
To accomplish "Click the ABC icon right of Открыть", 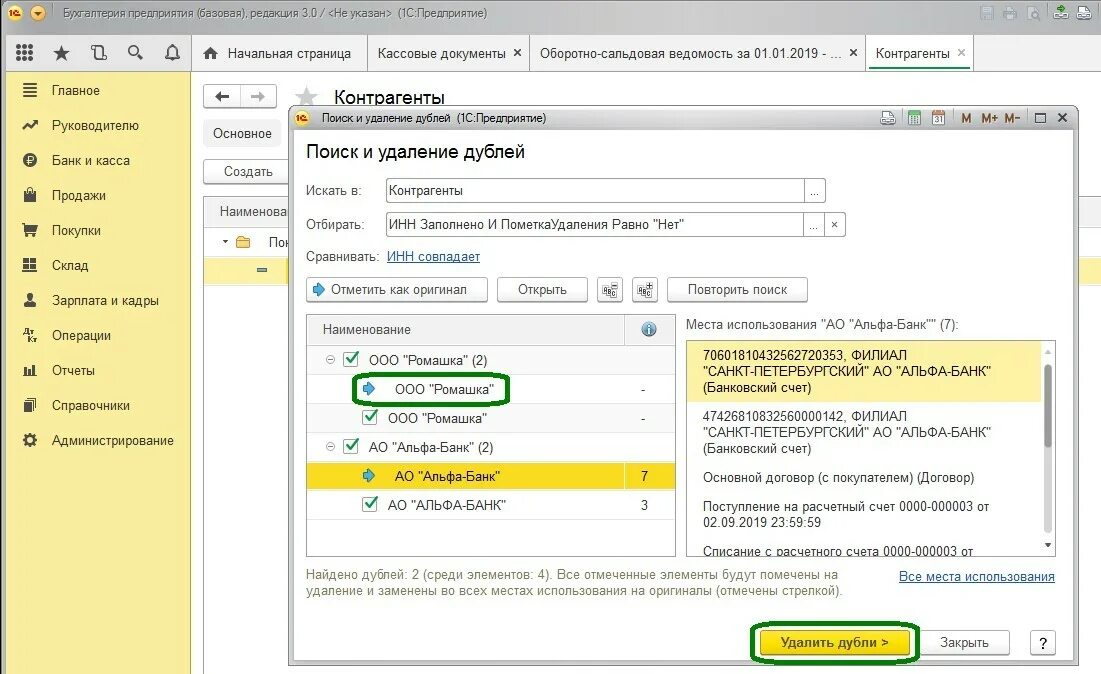I will [x=609, y=289].
